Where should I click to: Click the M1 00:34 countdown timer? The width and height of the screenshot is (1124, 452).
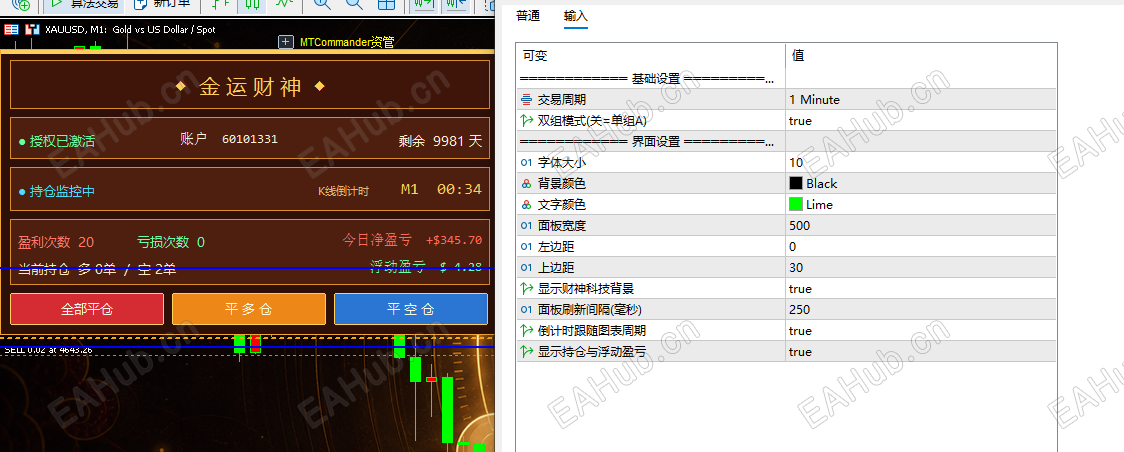[x=441, y=190]
